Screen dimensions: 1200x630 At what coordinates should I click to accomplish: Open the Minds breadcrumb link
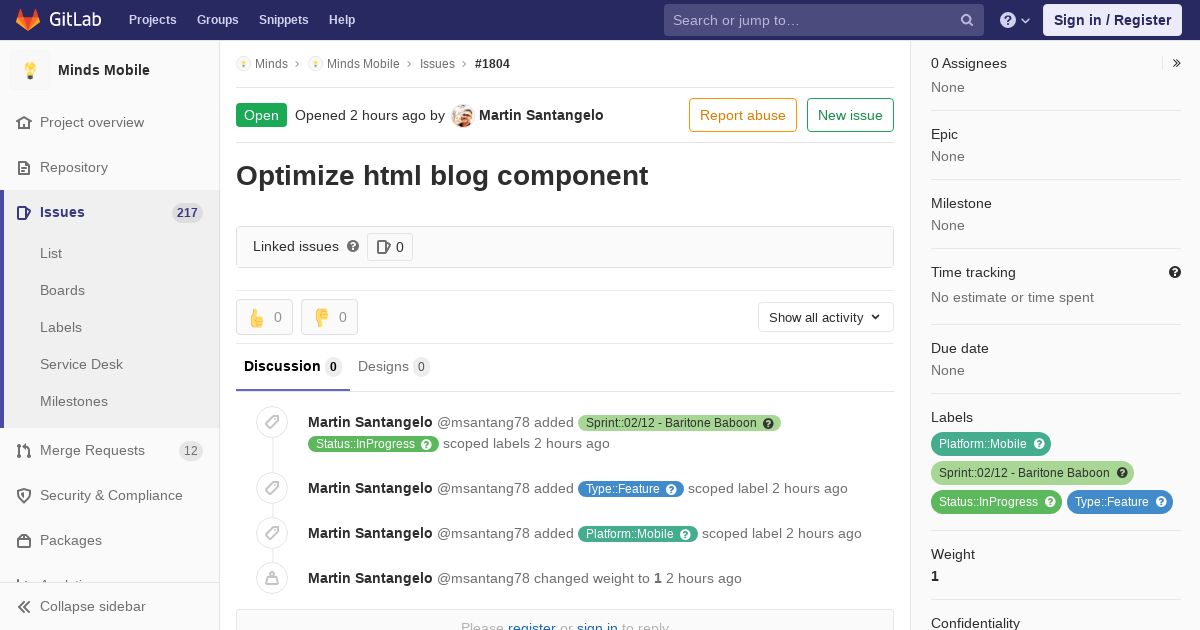tap(271, 64)
